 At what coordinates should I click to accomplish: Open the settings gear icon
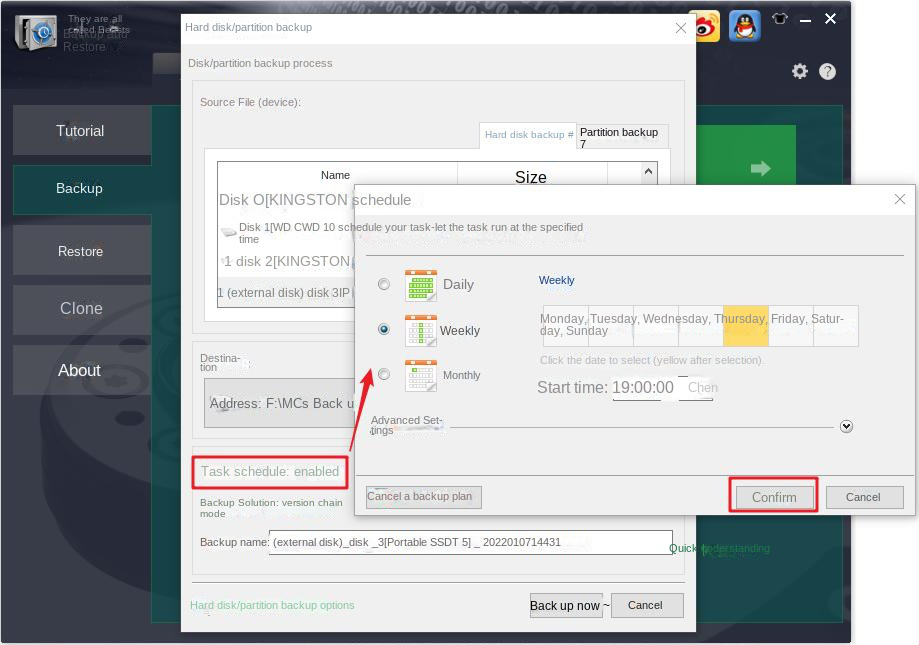(x=798, y=71)
